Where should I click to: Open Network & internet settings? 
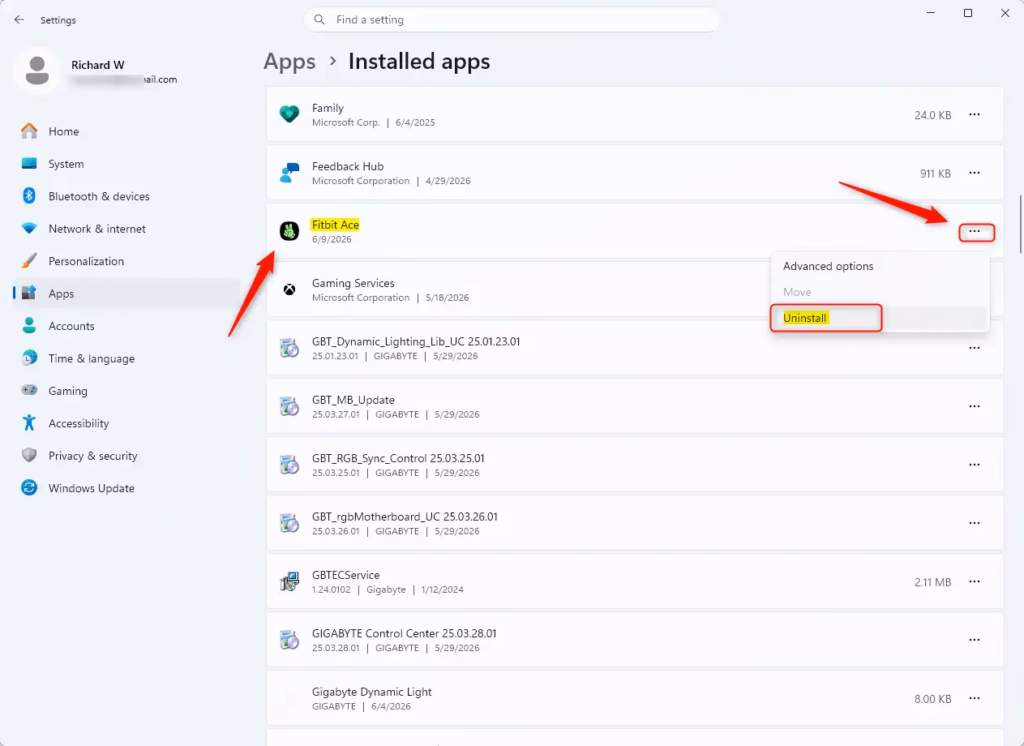pos(127,229)
